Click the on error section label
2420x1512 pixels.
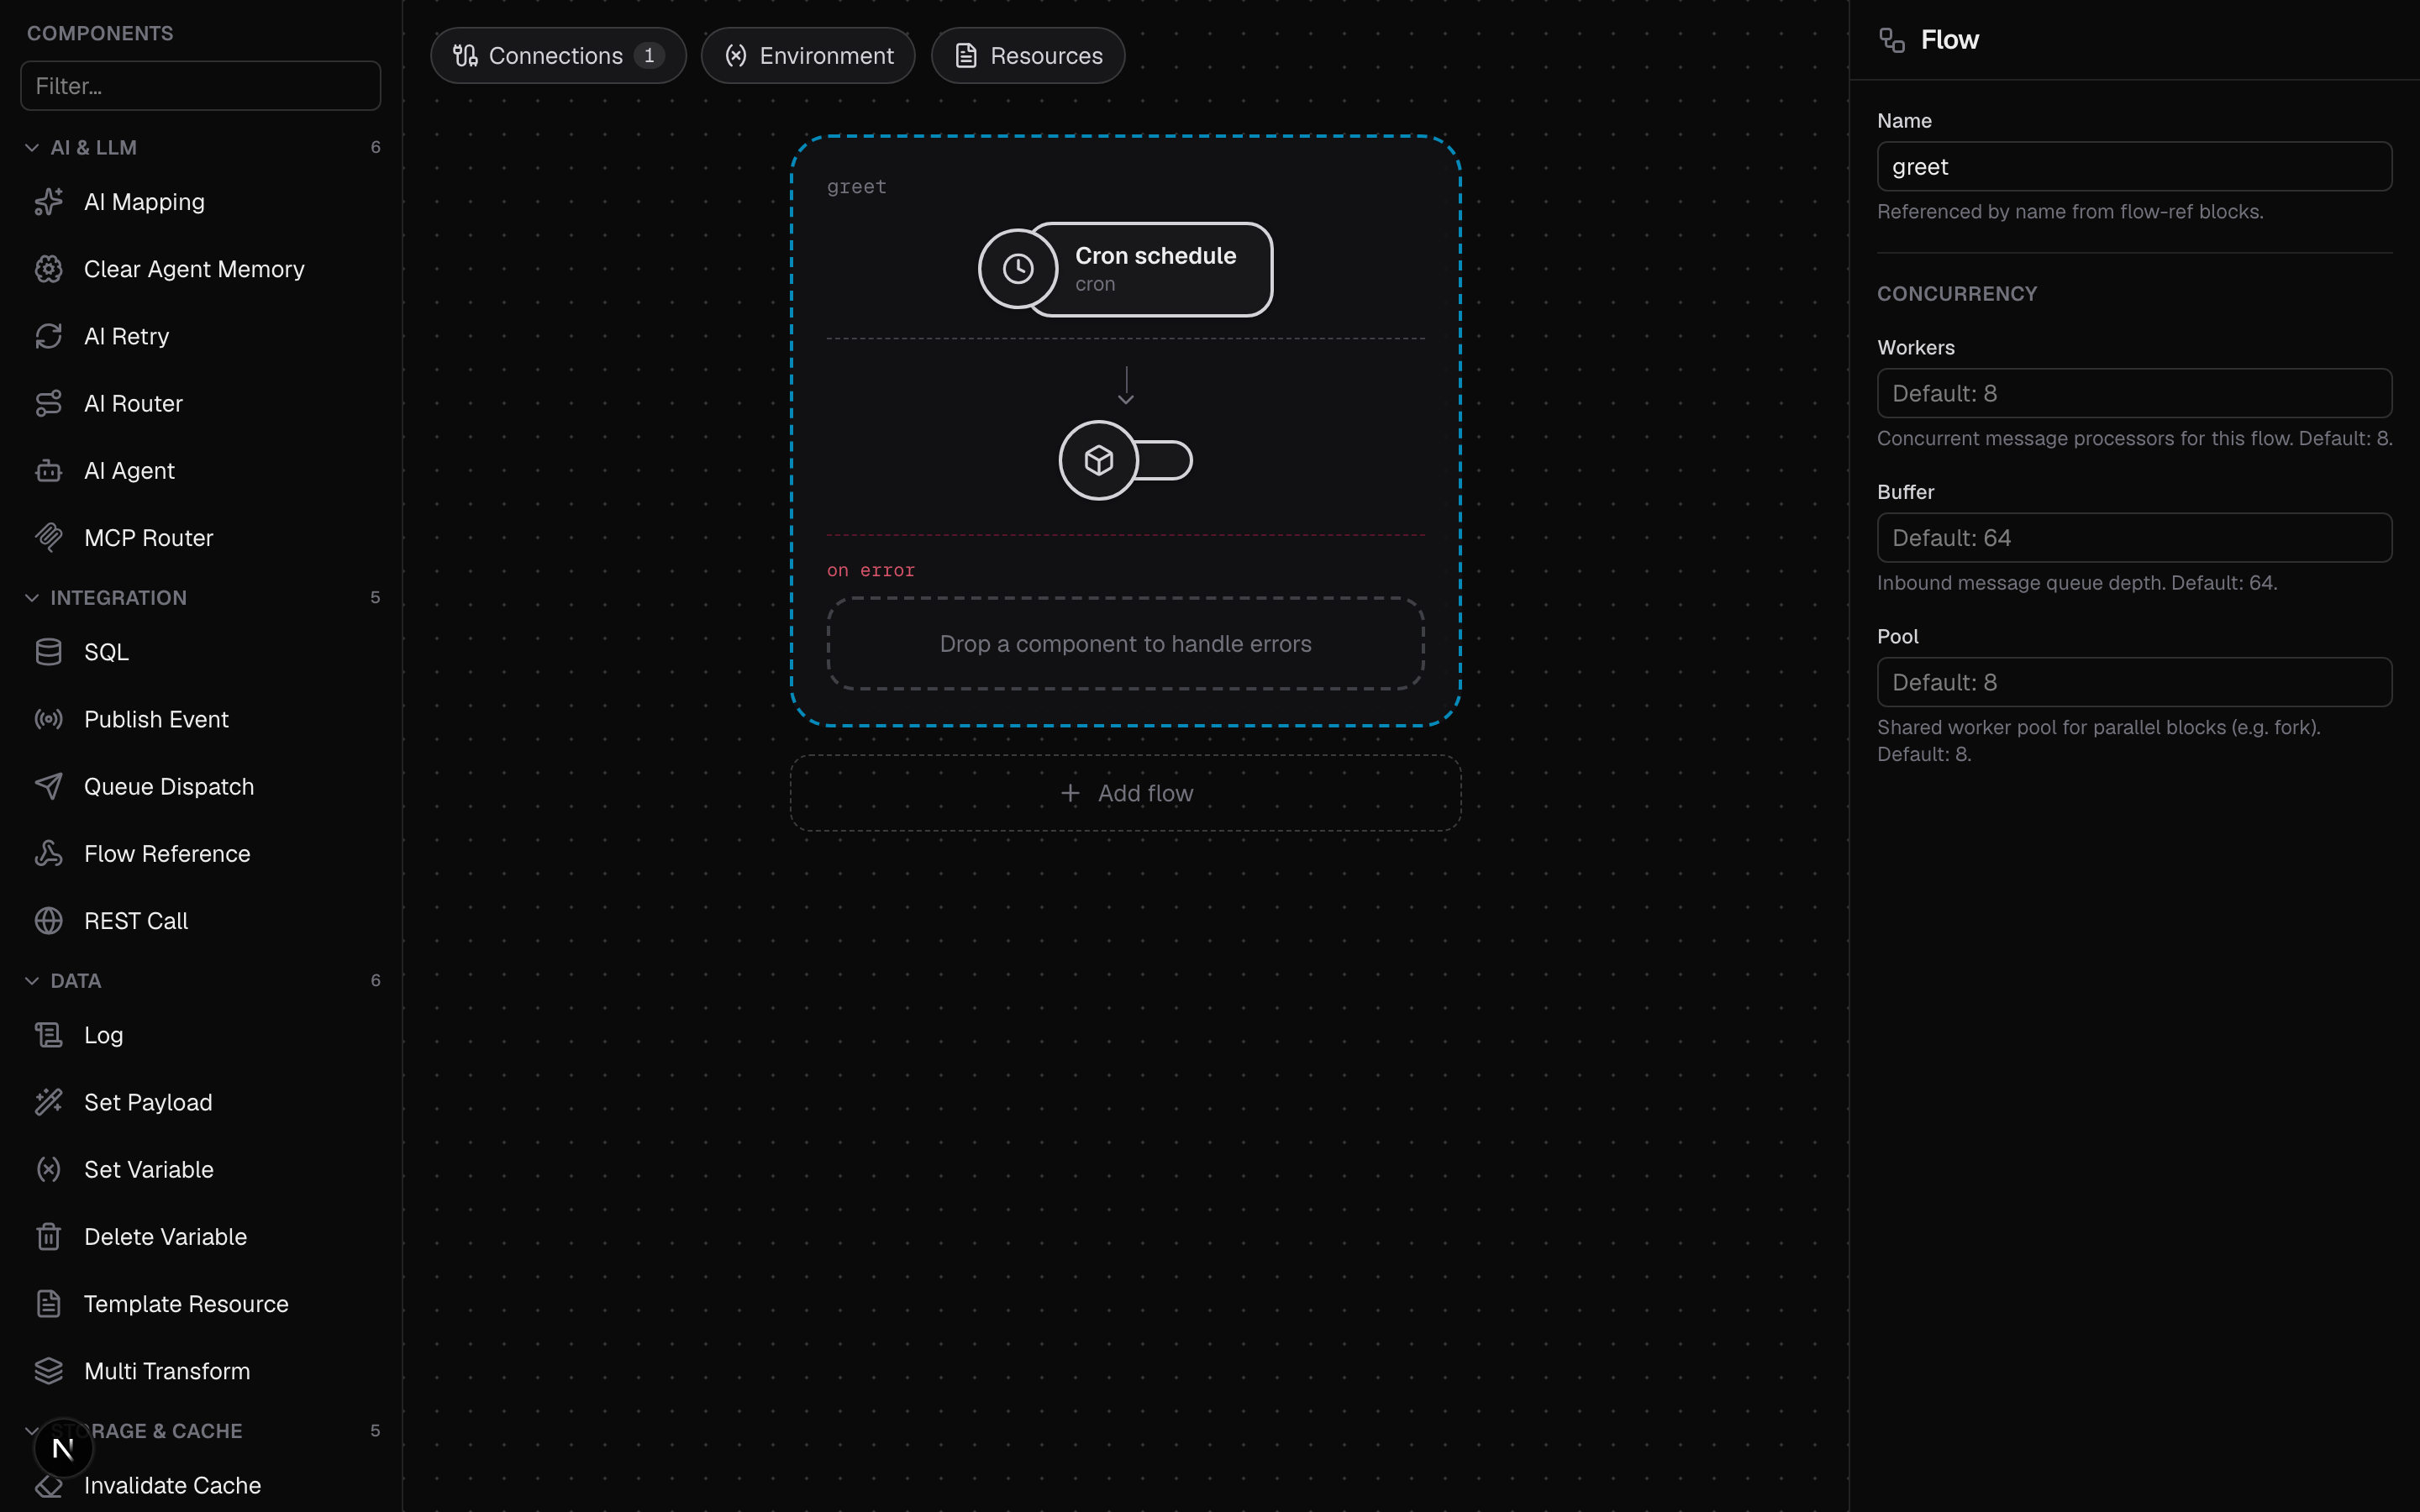pos(870,570)
